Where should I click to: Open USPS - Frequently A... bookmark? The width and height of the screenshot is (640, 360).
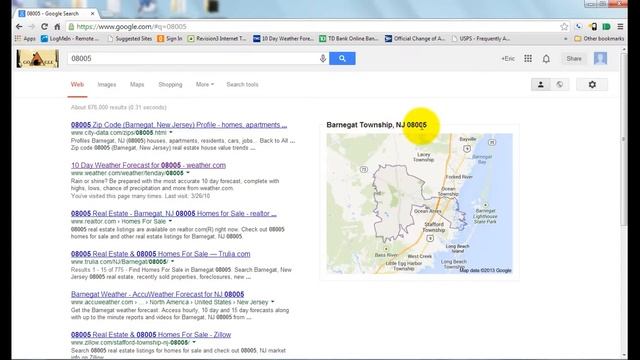(x=481, y=38)
